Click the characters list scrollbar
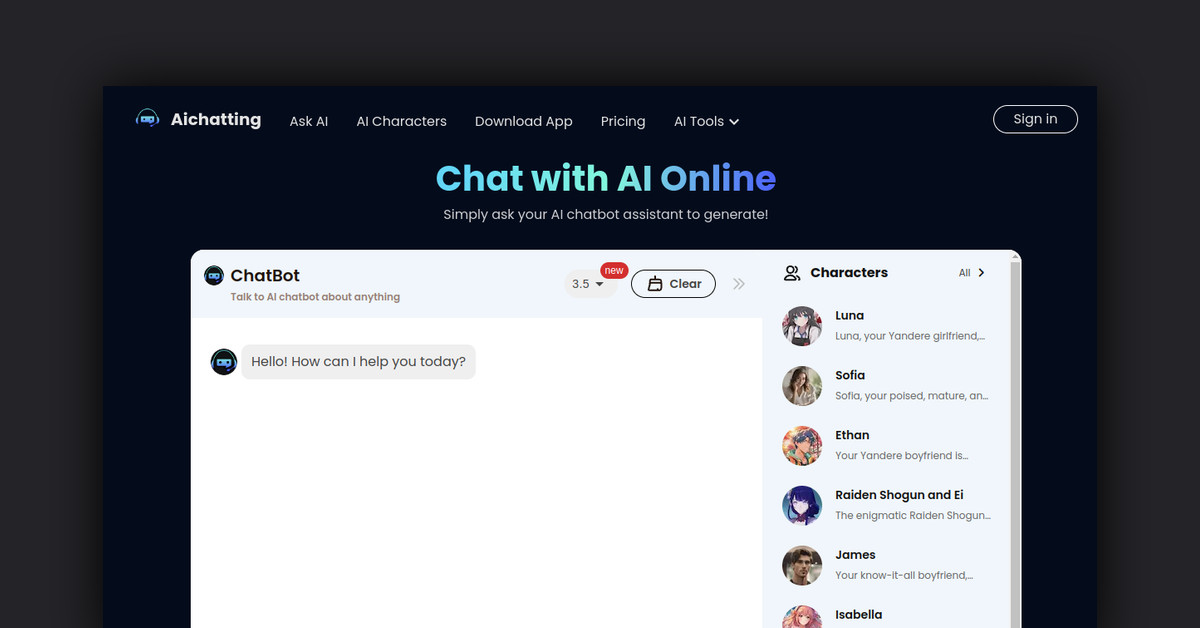The width and height of the screenshot is (1200, 628). tap(1015, 440)
